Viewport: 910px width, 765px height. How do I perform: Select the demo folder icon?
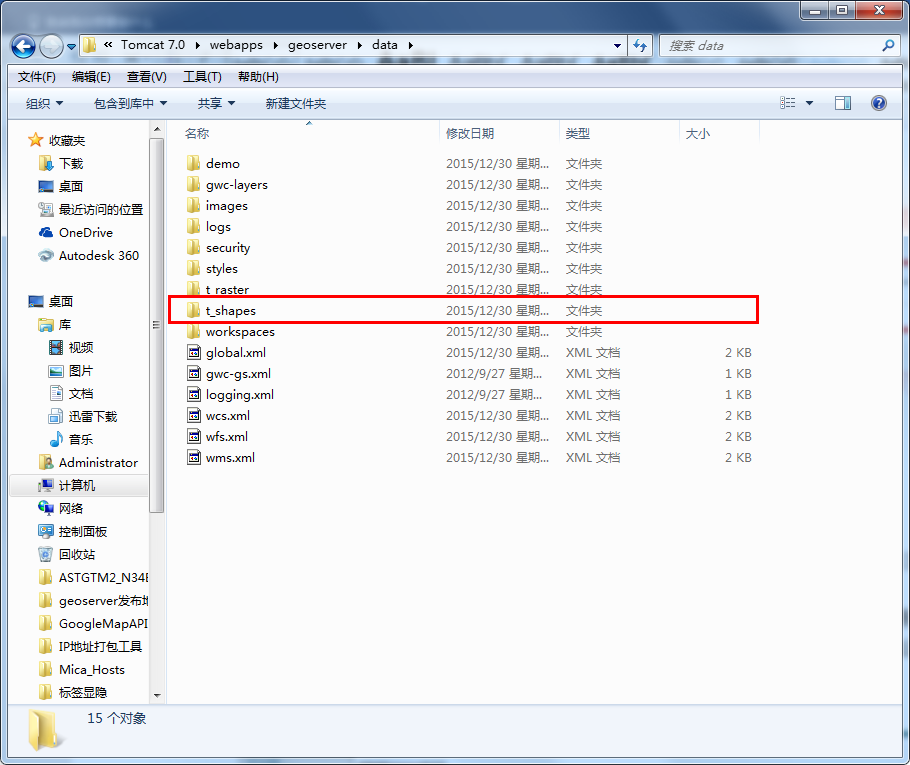[194, 163]
